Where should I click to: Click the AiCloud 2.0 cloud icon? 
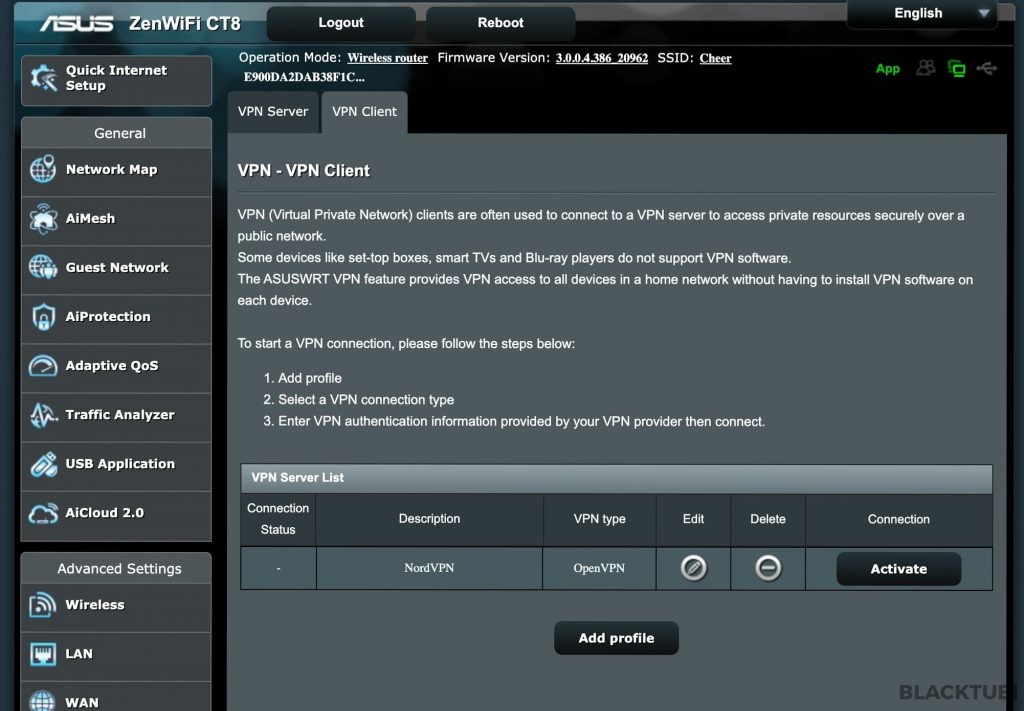coord(43,513)
